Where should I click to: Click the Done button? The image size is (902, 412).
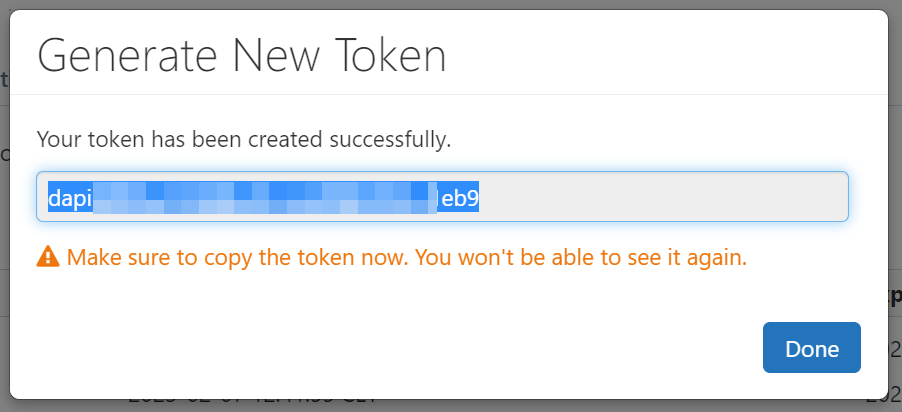pyautogui.click(x=811, y=348)
